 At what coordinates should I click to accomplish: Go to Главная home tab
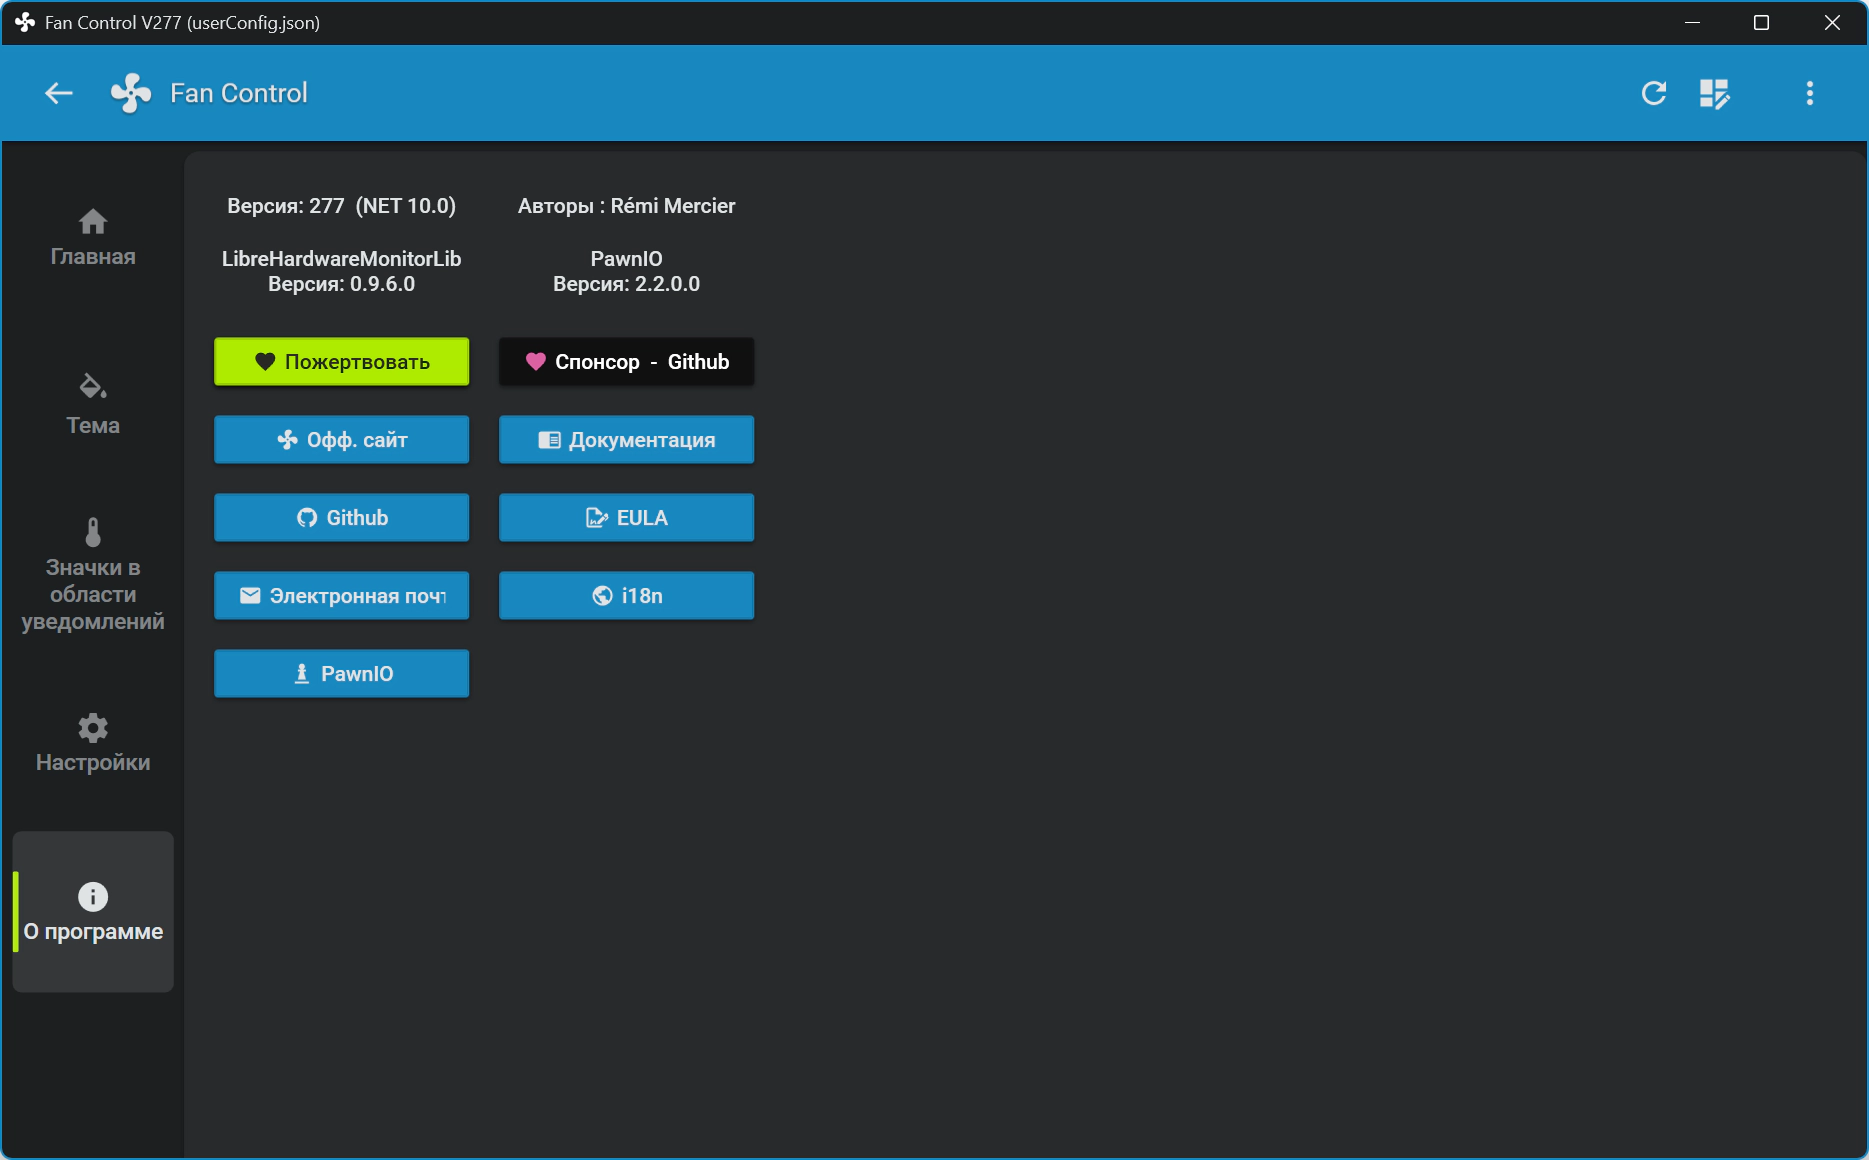(x=93, y=238)
